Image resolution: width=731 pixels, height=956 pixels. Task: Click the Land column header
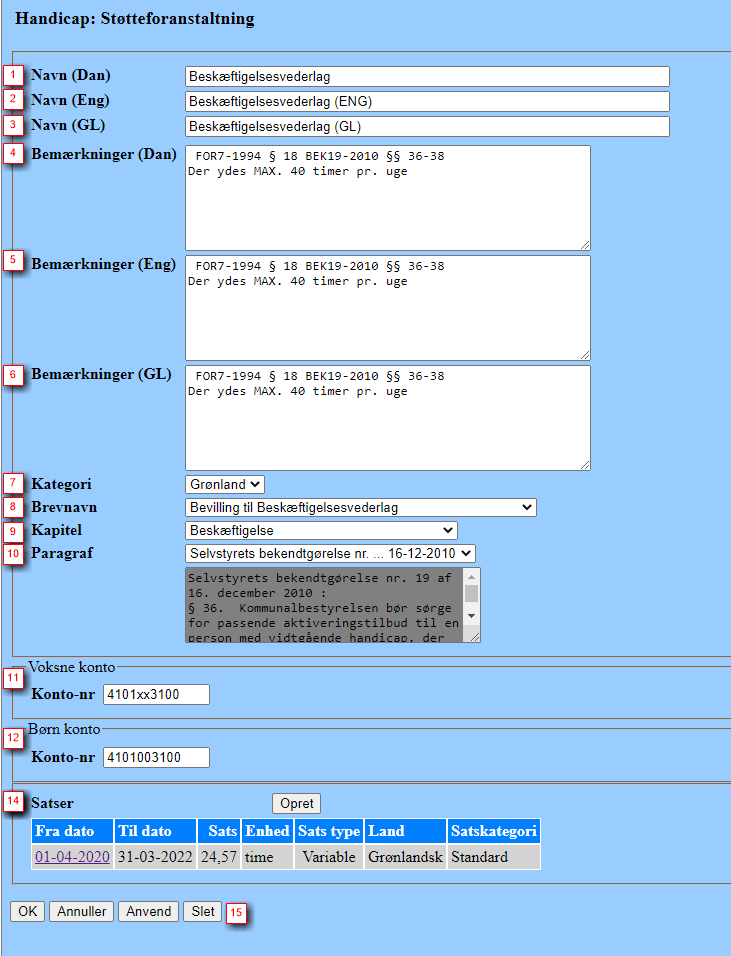(x=405, y=832)
